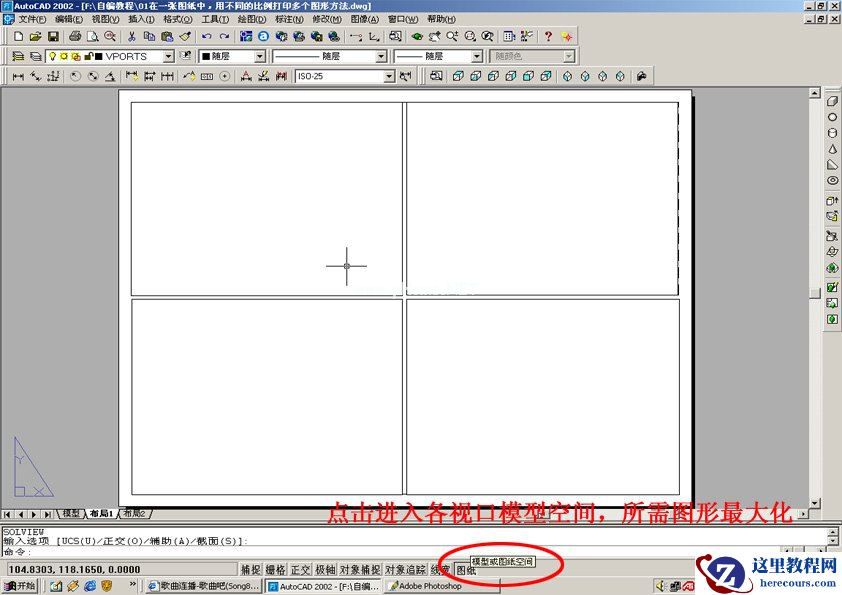Click the AutoCAD 2002 taskbar button
This screenshot has width=842, height=595.
tap(323, 586)
